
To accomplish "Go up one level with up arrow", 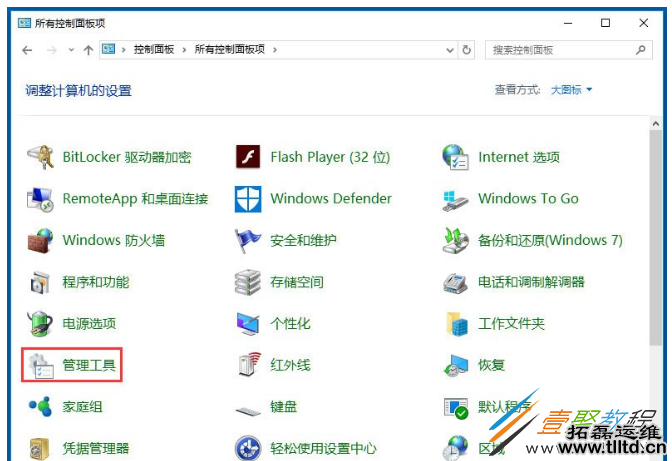I will pyautogui.click(x=88, y=50).
